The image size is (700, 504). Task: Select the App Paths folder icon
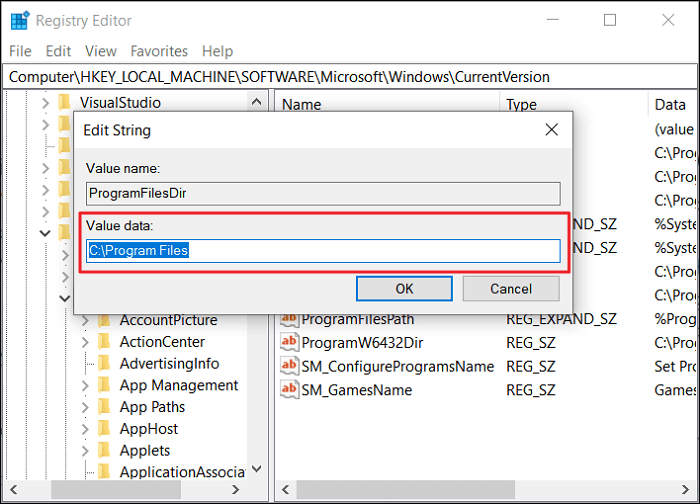coord(104,407)
